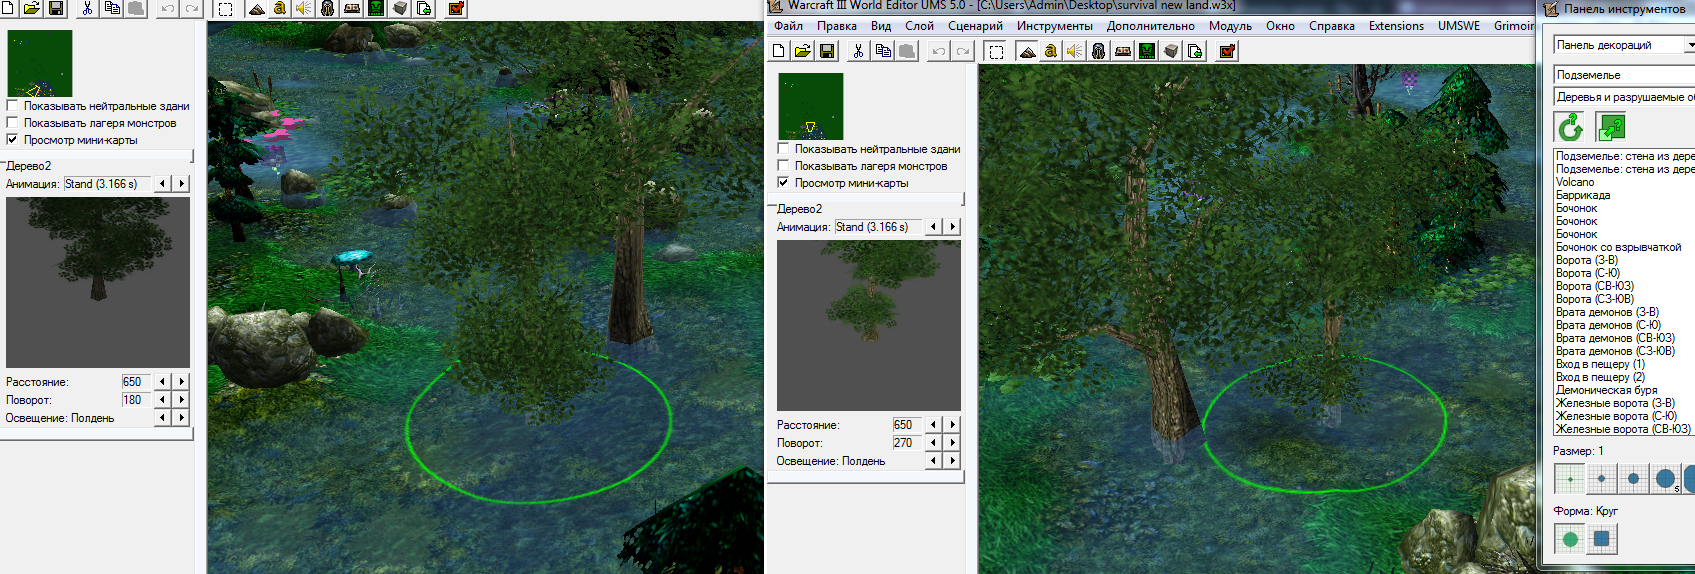This screenshot has height=574, width=1695.
Task: Click Test Map checkmark icon in left editor
Action: click(456, 8)
